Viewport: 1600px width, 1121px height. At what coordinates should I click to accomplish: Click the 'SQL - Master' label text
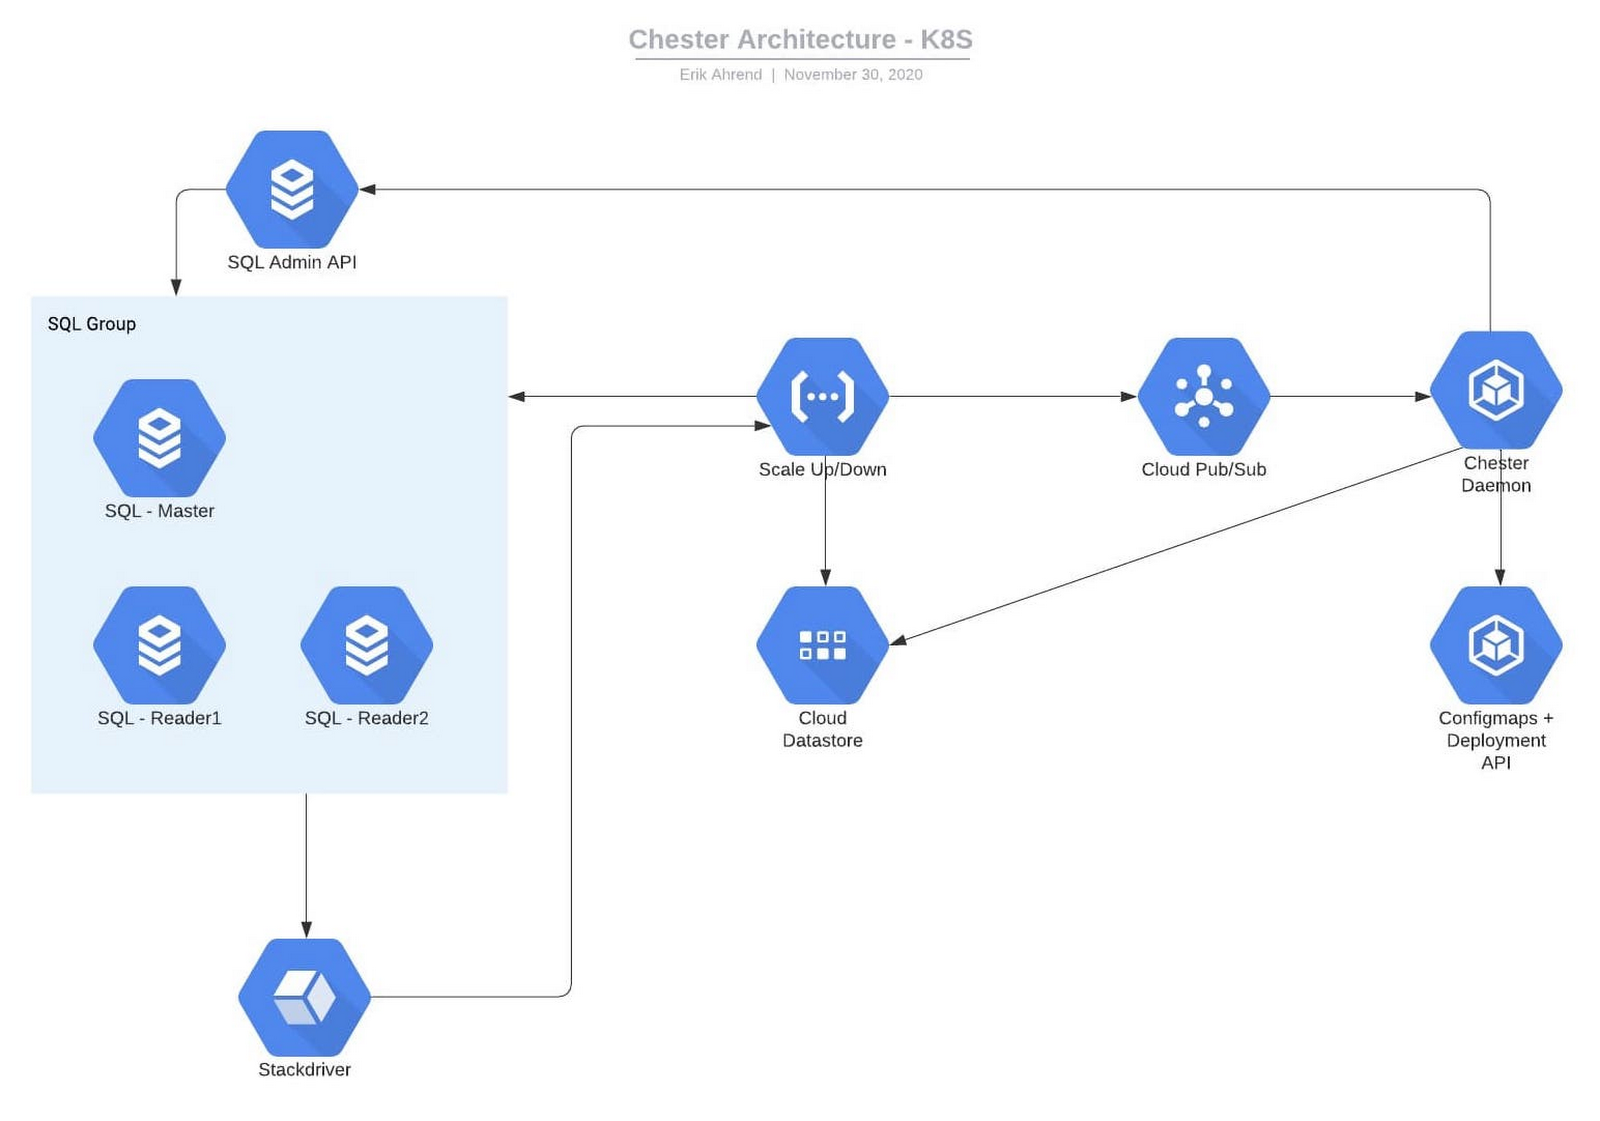[x=160, y=511]
